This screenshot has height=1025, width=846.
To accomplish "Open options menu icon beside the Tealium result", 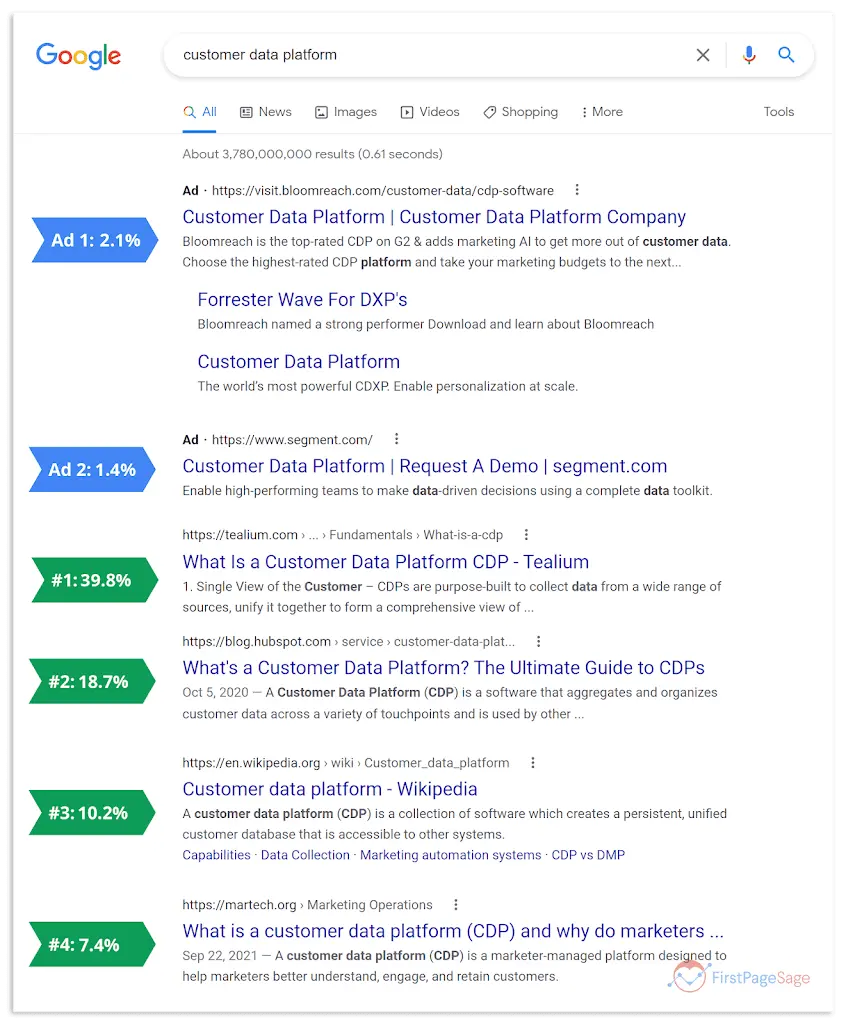I will click(526, 534).
